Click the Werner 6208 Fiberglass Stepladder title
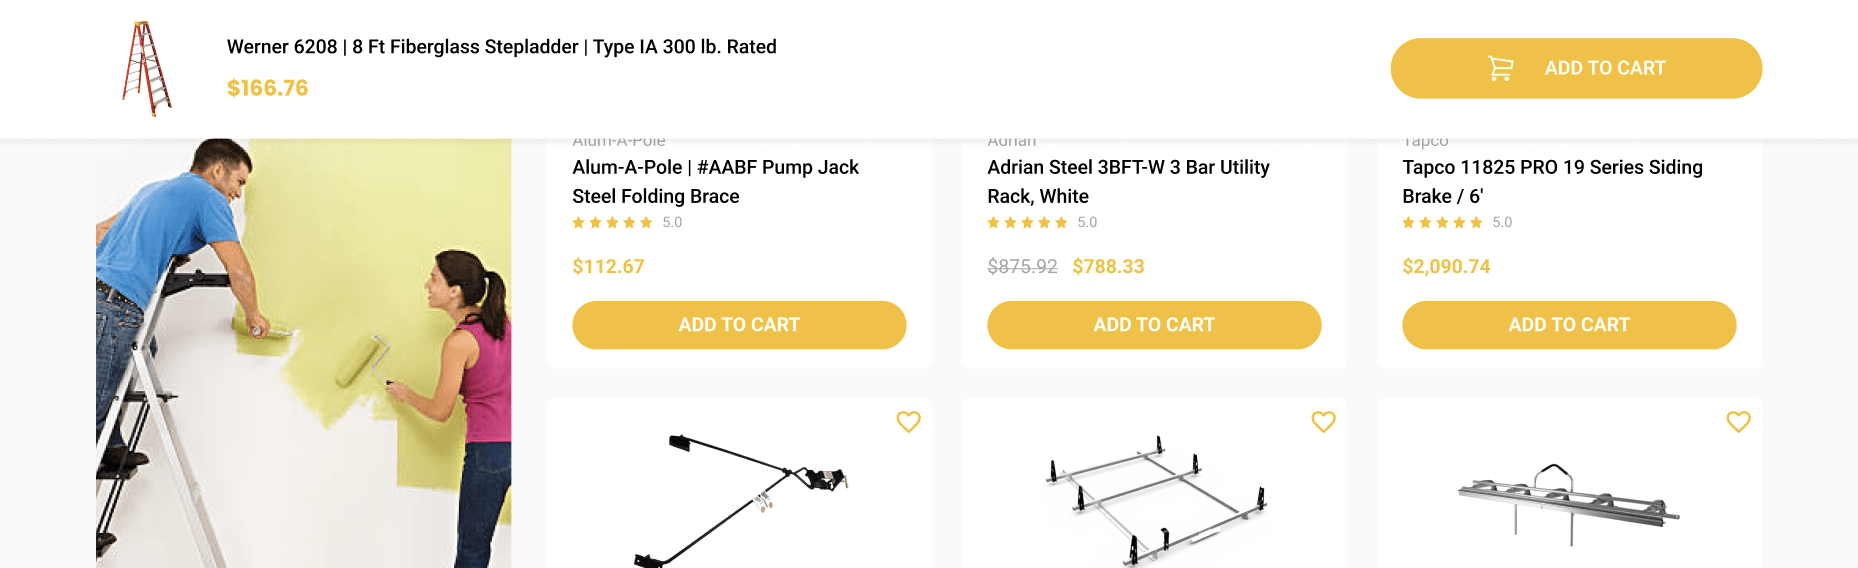Screen dimensions: 1858x568 [x=502, y=47]
